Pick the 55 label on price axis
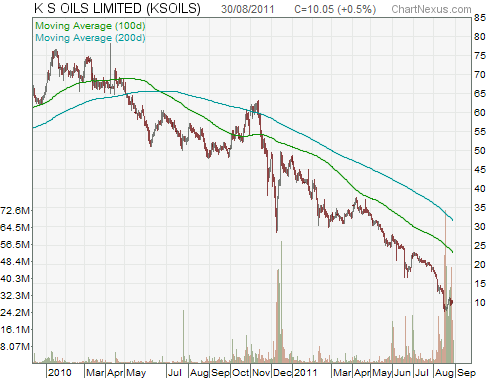The height and width of the screenshot is (378, 498). (x=480, y=132)
